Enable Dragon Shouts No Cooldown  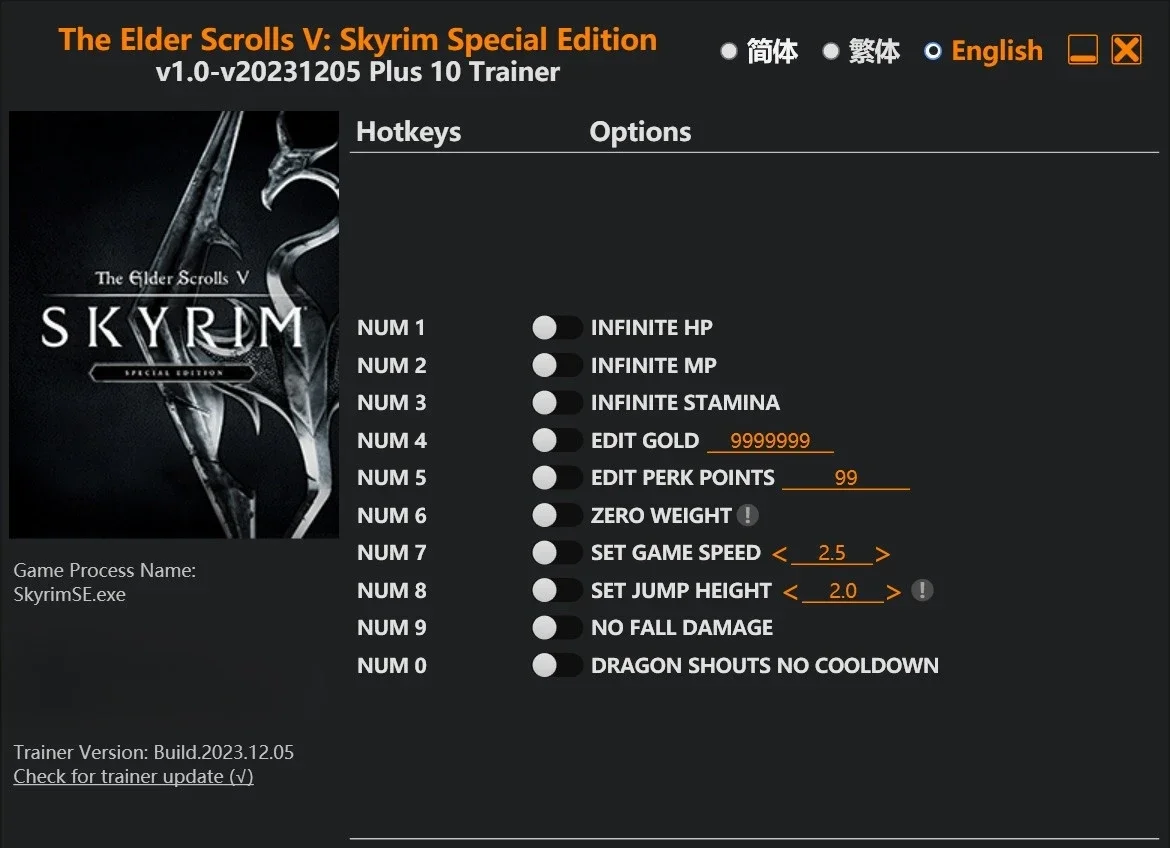tap(557, 665)
